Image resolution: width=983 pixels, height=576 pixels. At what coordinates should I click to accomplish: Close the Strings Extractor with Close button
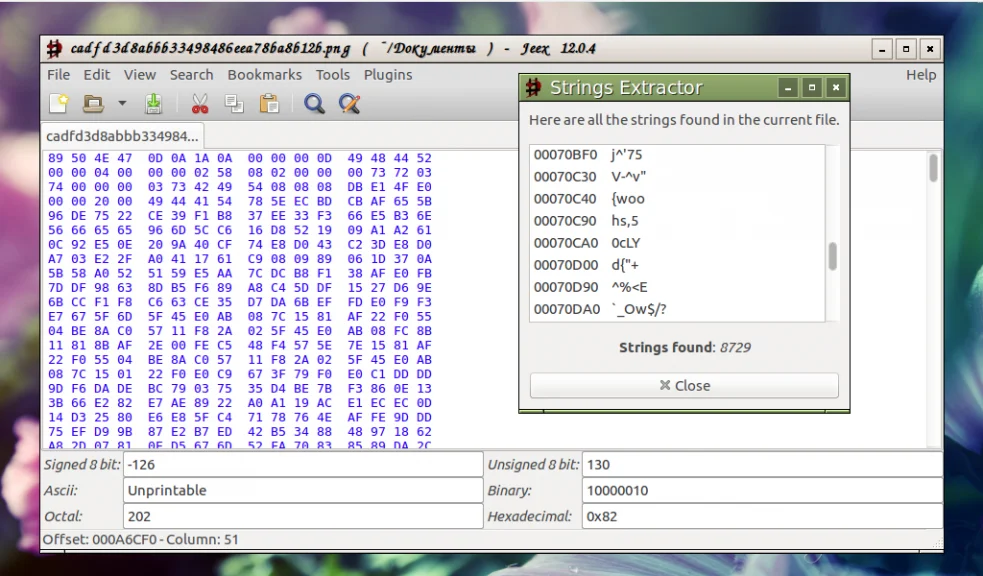(x=684, y=385)
